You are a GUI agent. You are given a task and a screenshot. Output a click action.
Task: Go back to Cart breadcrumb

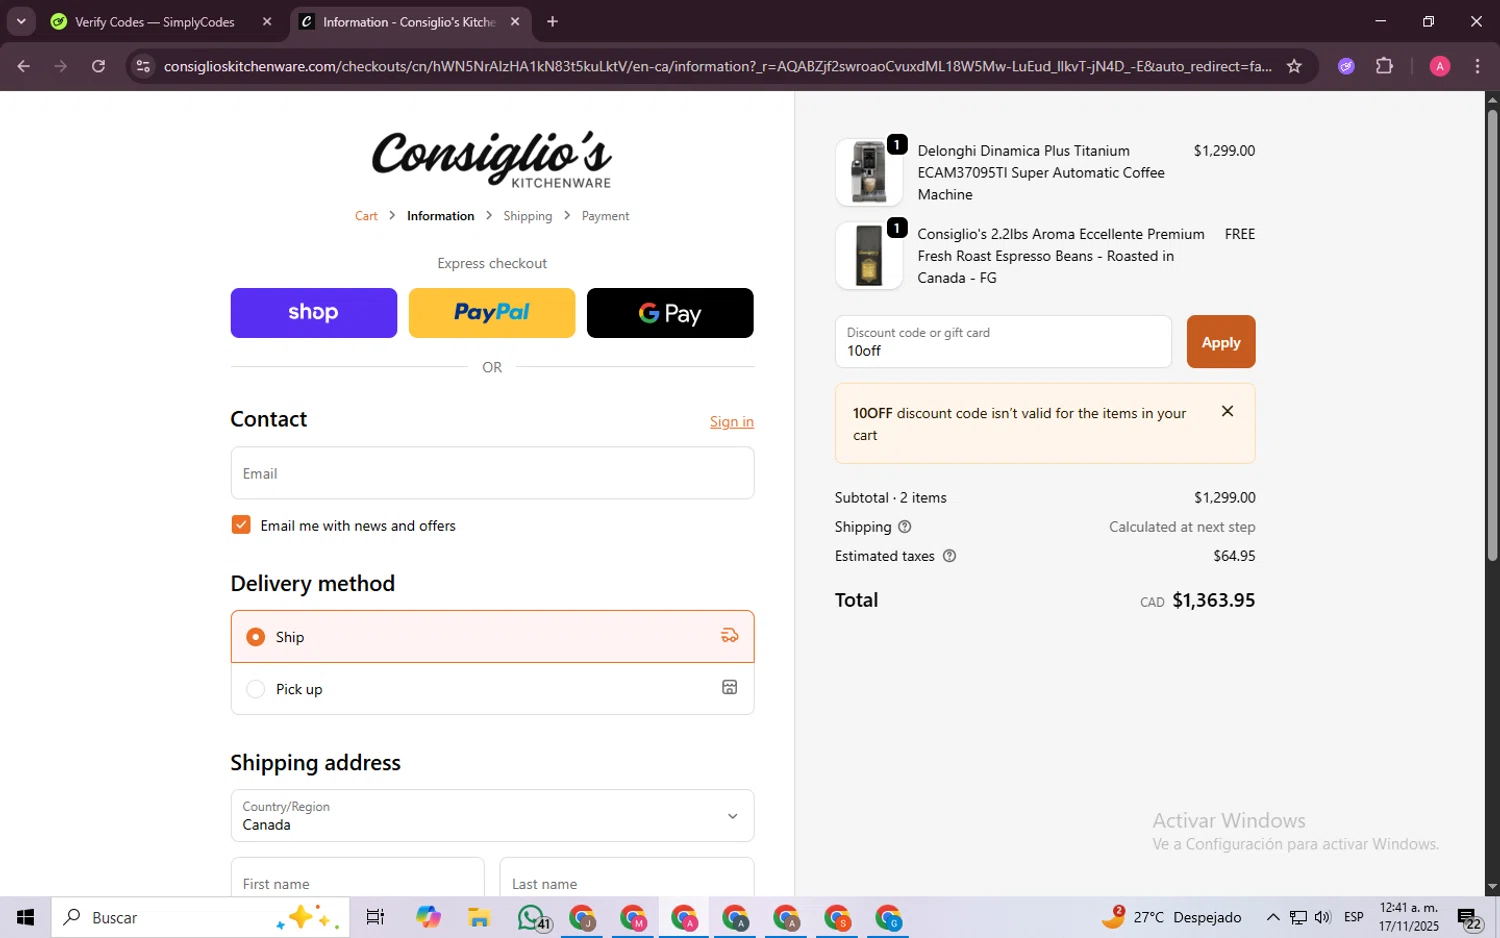[366, 216]
